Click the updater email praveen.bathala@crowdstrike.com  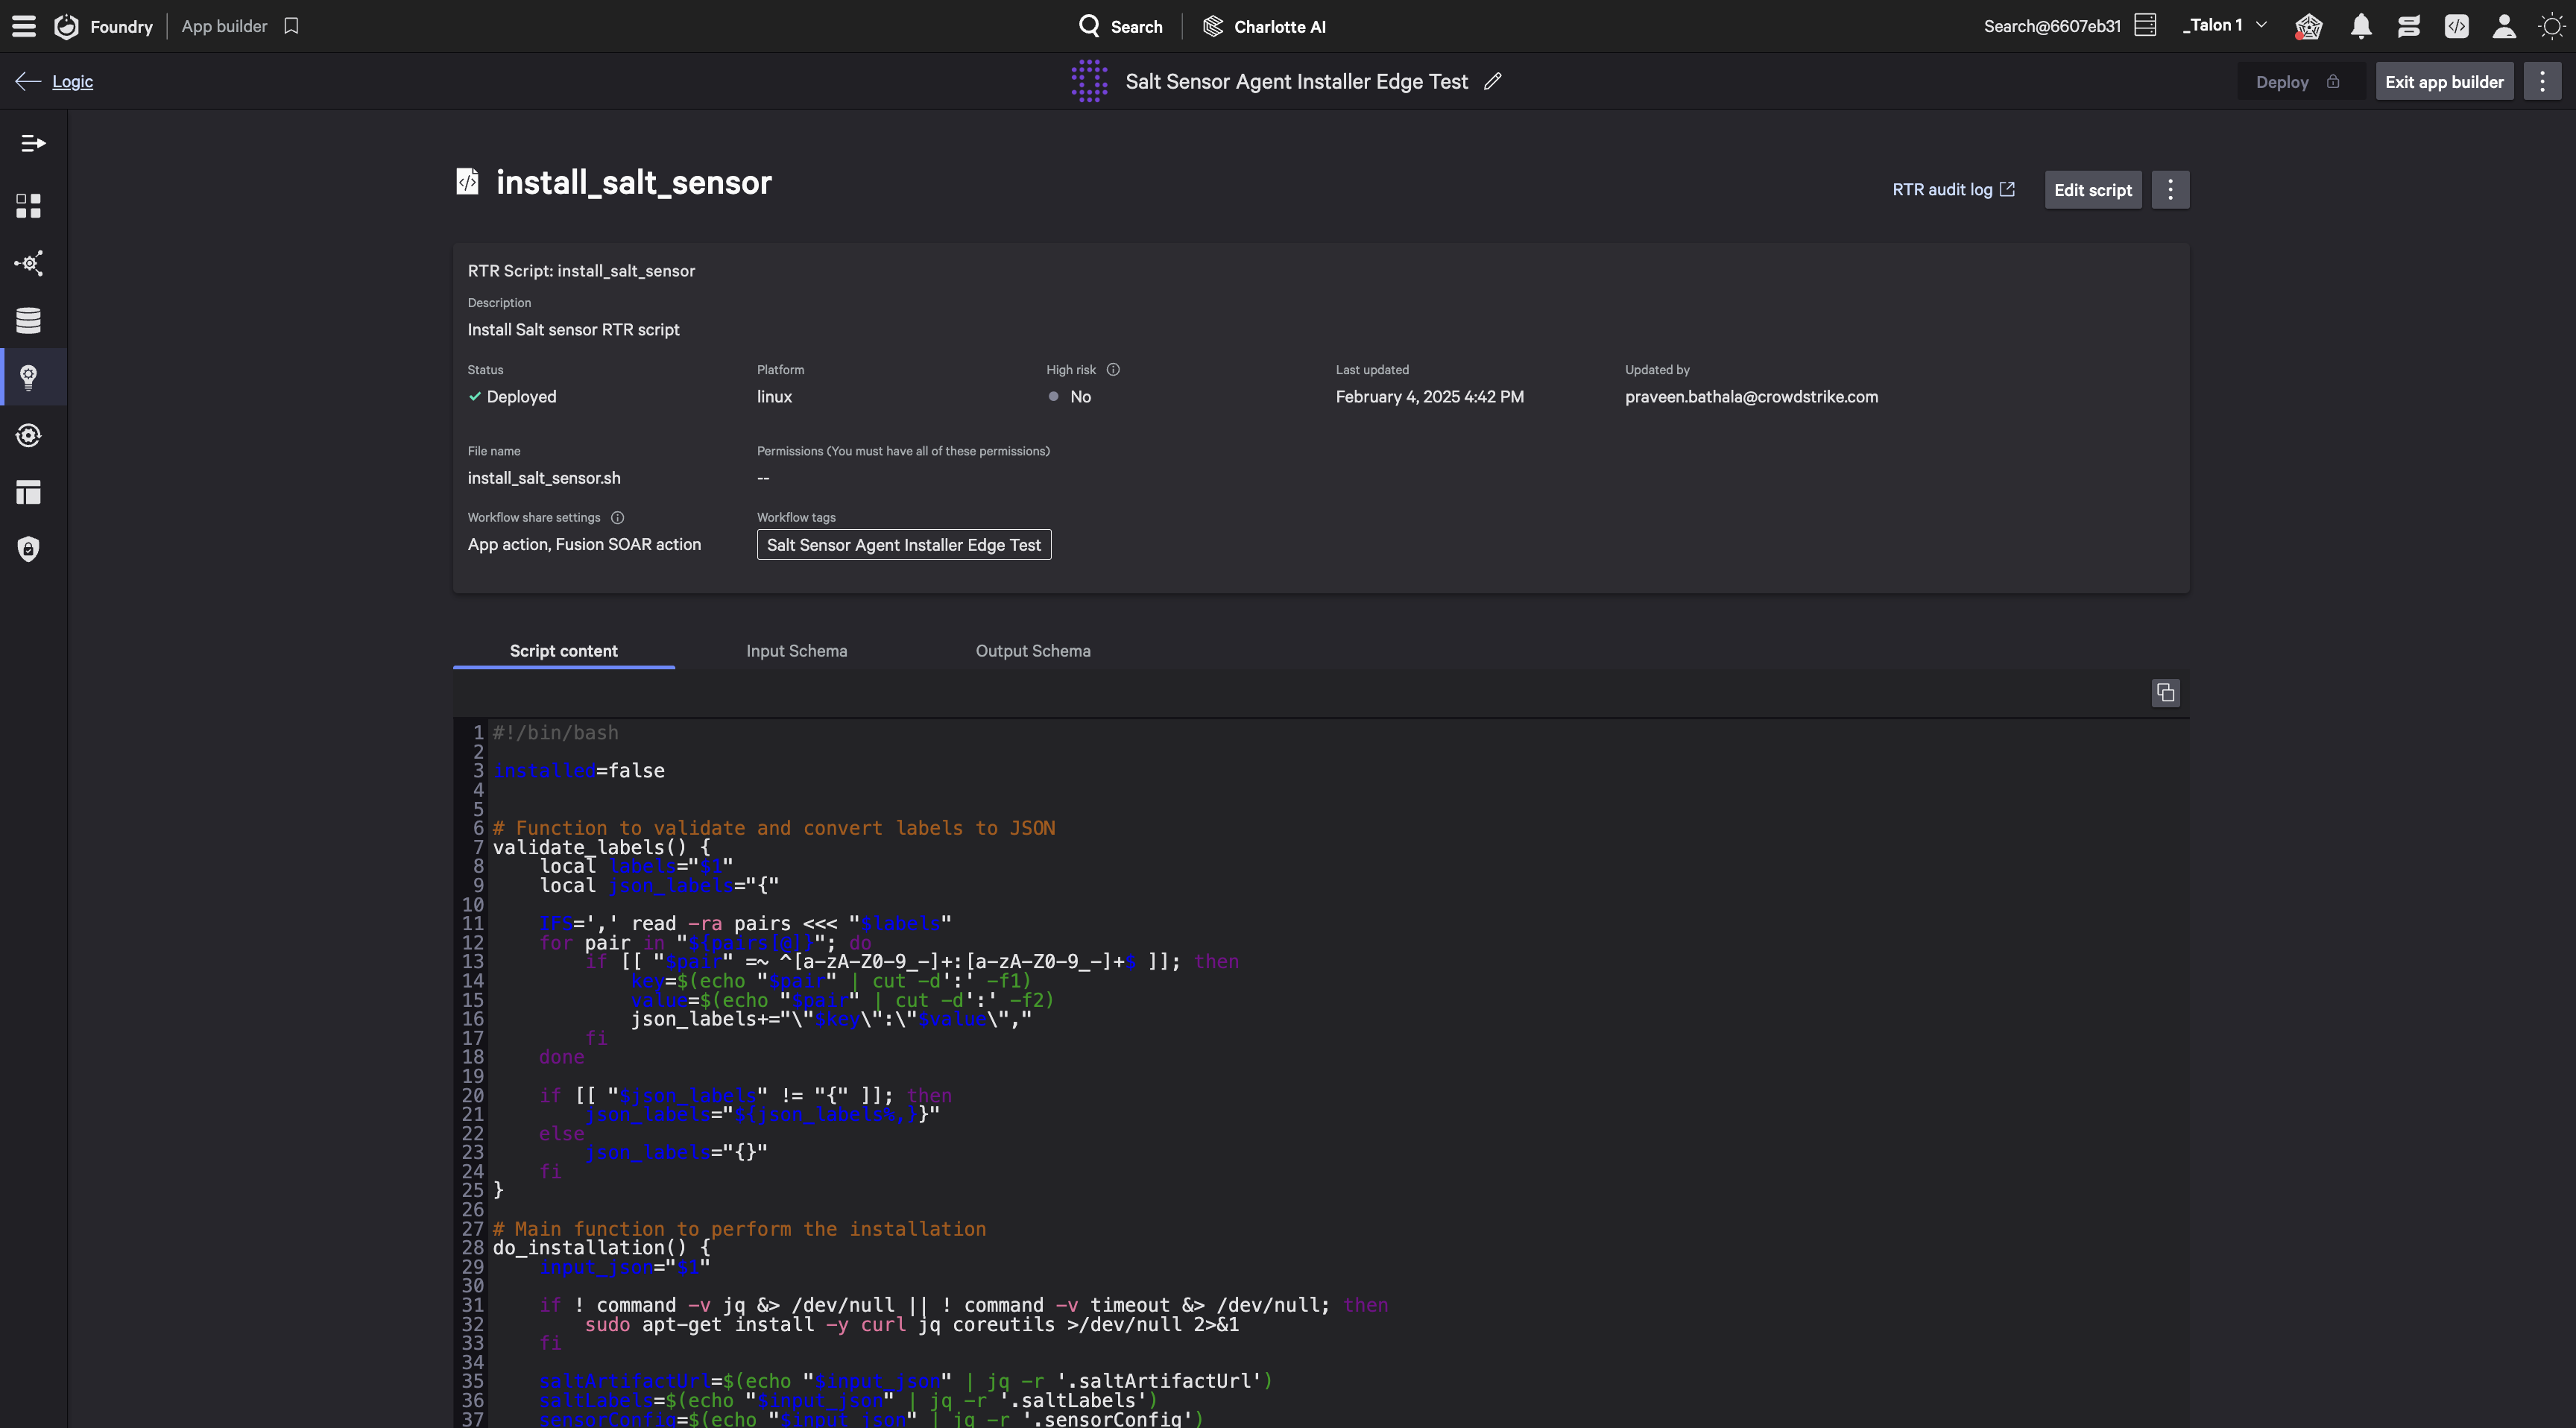pyautogui.click(x=1751, y=397)
